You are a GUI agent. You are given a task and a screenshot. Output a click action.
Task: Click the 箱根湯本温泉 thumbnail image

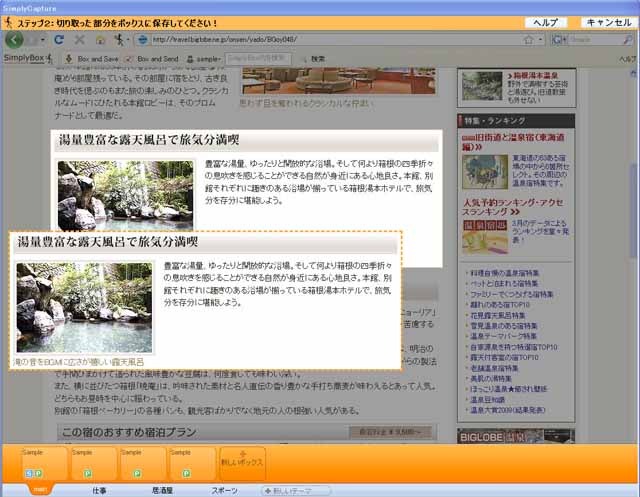(x=482, y=86)
